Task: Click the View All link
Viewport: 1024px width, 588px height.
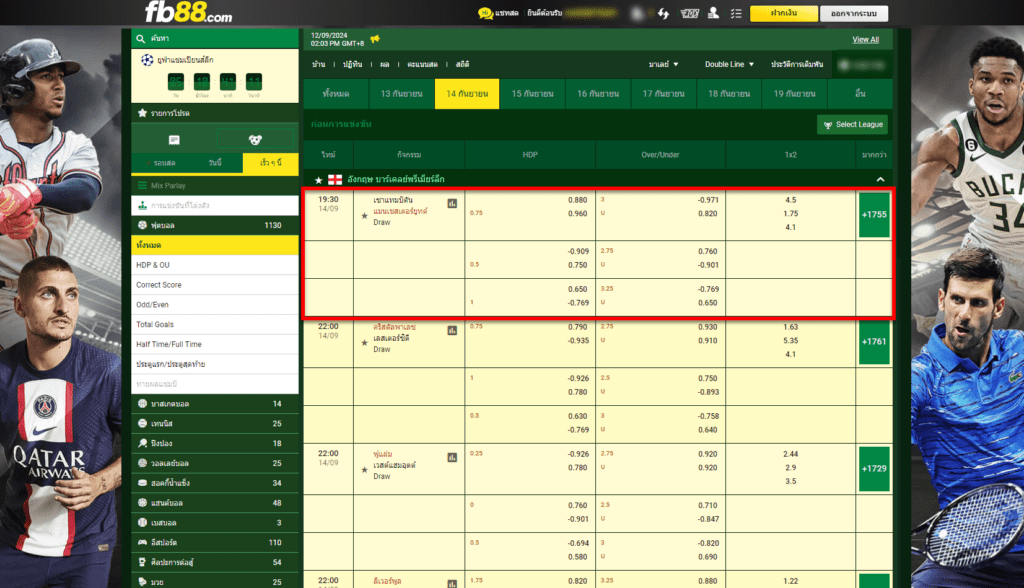Action: click(x=865, y=40)
